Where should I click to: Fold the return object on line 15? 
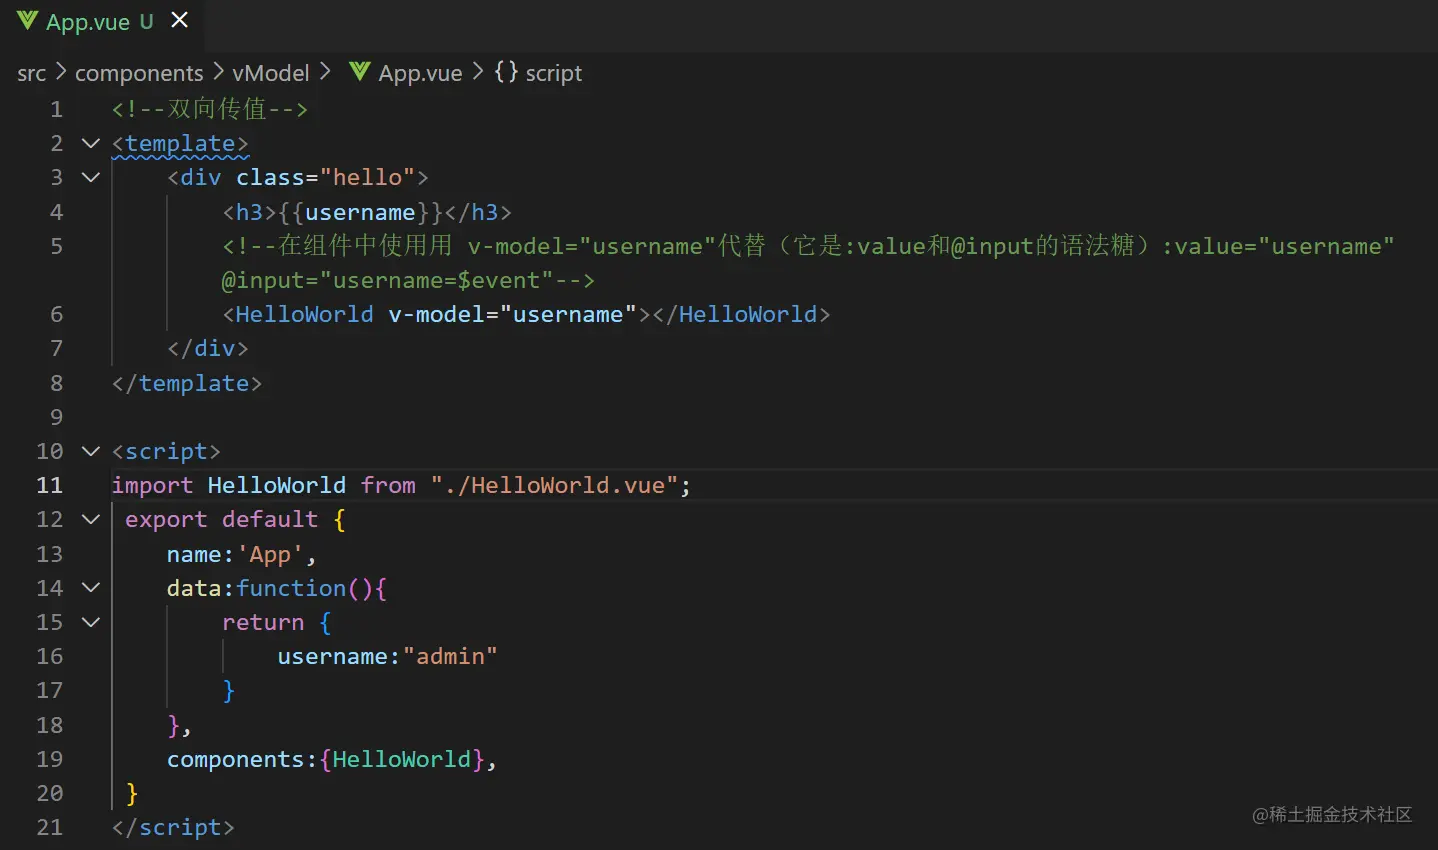tap(91, 622)
